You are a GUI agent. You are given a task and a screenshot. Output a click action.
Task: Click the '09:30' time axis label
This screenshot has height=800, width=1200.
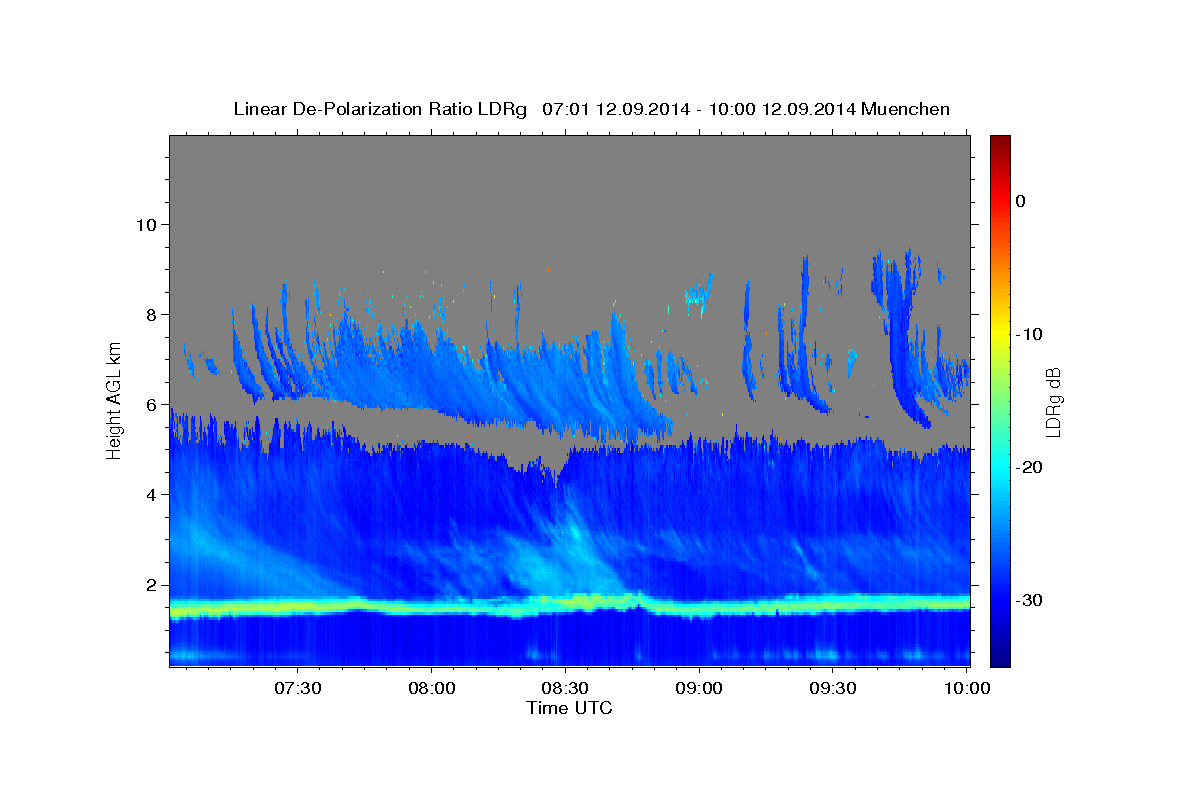833,689
